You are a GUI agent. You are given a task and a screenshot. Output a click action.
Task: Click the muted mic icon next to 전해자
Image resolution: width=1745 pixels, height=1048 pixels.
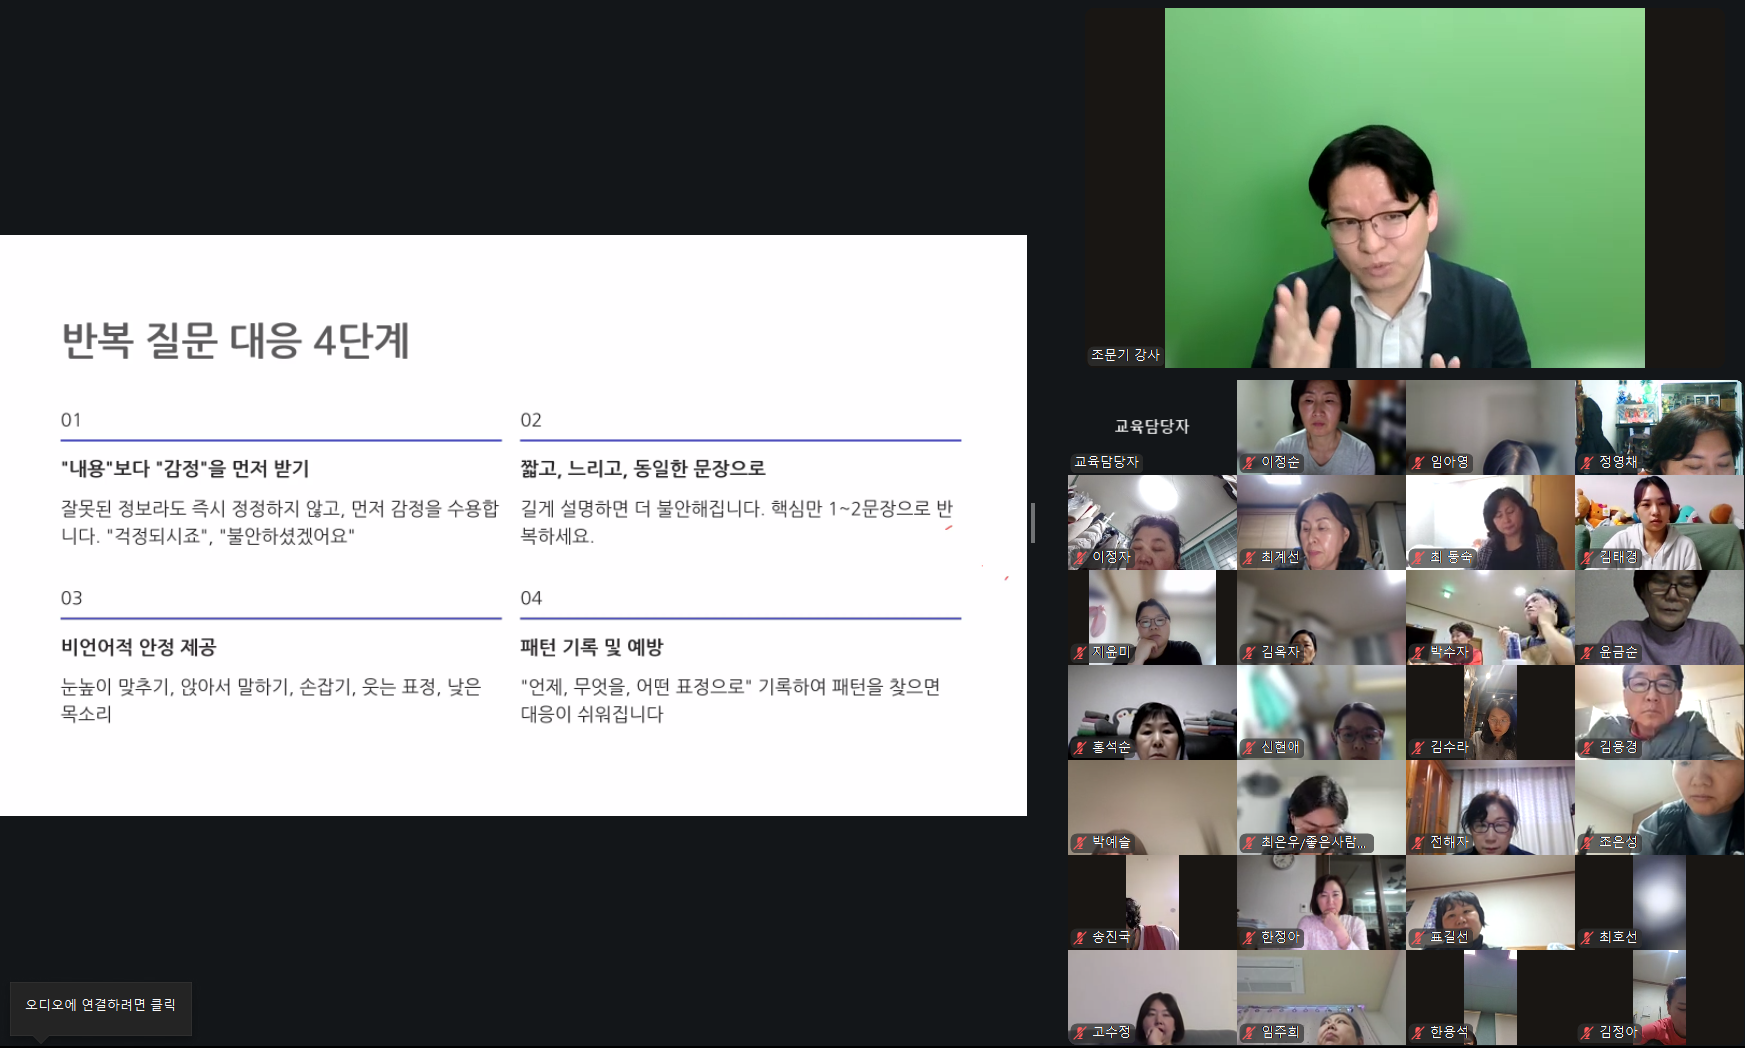(1418, 842)
